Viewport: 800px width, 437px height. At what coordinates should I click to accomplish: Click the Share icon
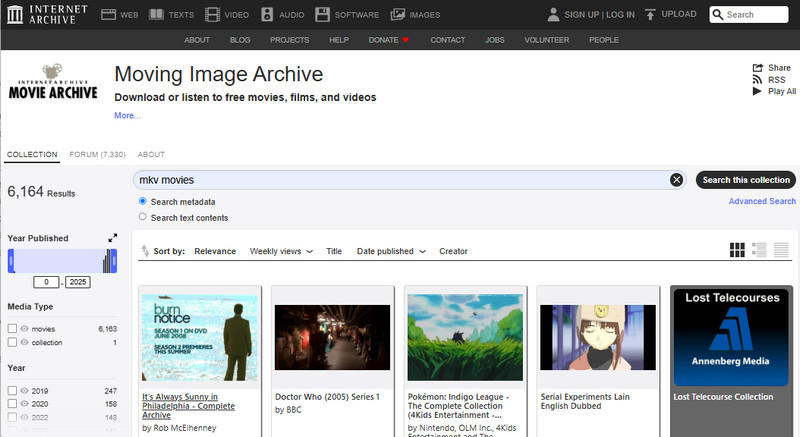(x=757, y=68)
